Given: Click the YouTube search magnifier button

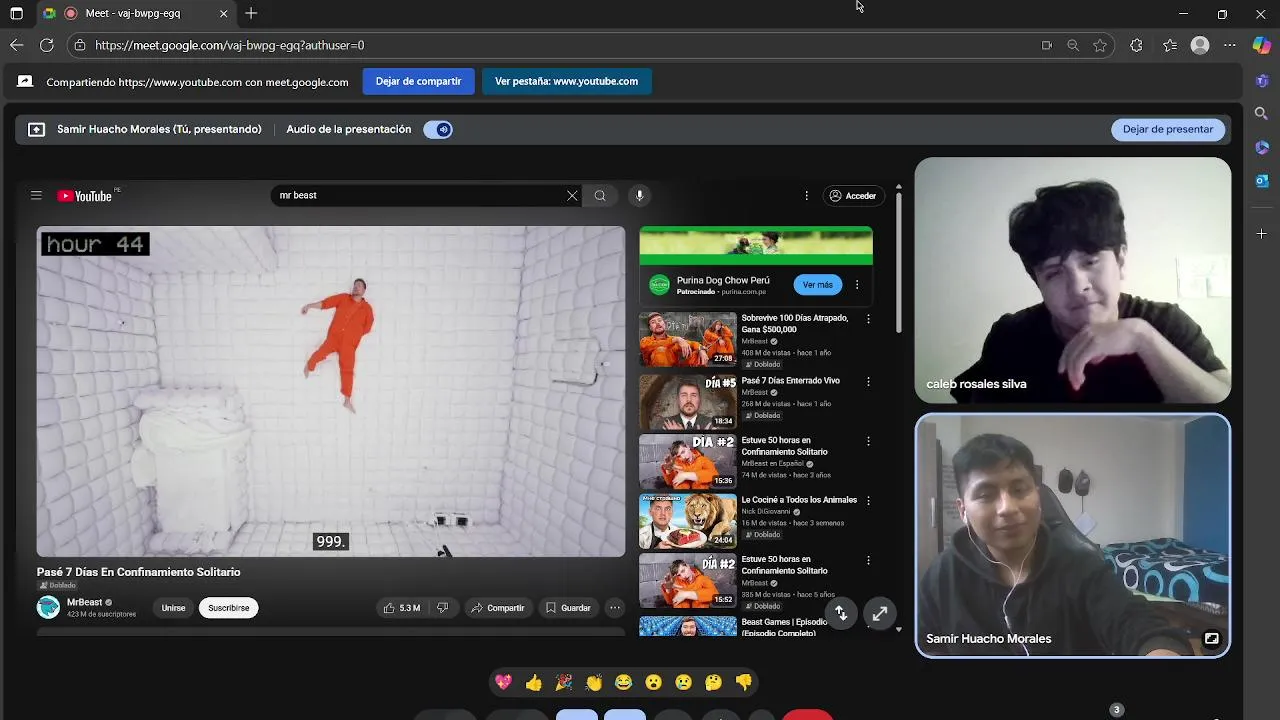Looking at the screenshot, I should pyautogui.click(x=600, y=196).
